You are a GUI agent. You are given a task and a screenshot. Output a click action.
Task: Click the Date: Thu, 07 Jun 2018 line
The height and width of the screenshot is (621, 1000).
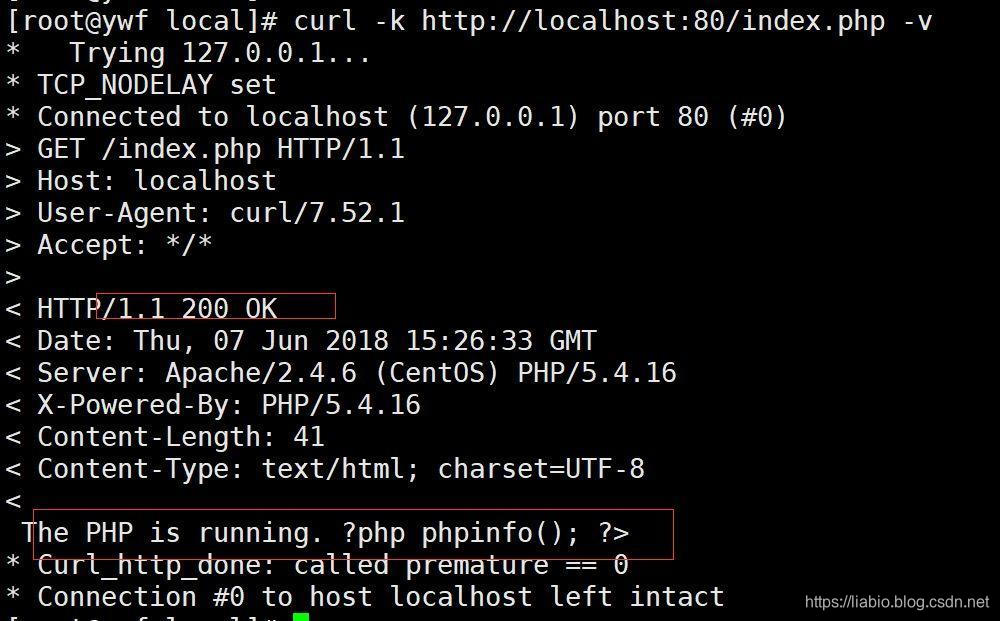(x=316, y=340)
